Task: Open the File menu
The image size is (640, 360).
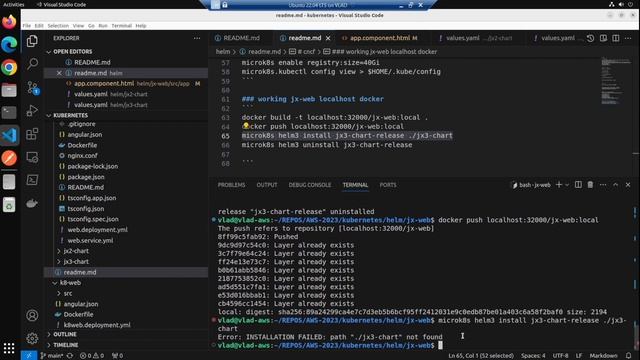Action: tap(27, 26)
